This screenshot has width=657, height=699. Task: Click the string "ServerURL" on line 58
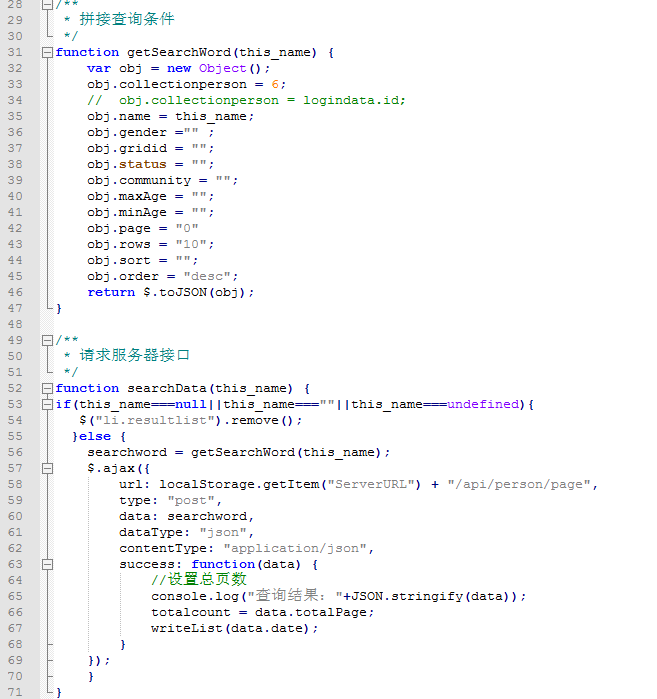tap(371, 485)
